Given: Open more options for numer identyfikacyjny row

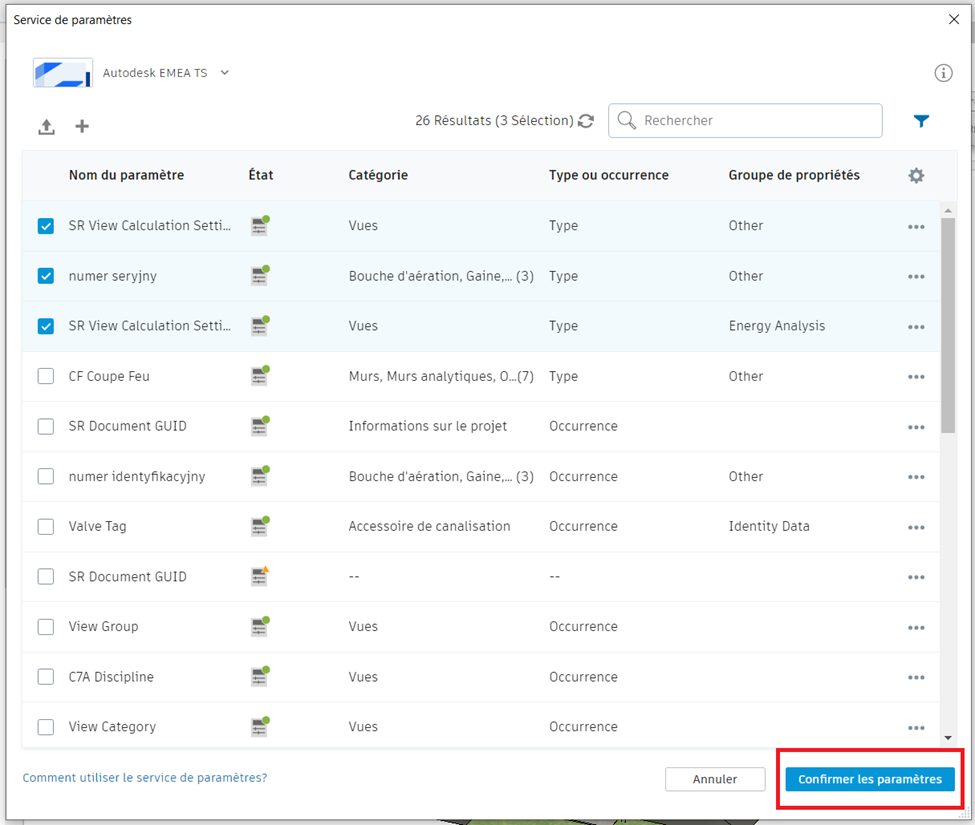Looking at the screenshot, I should coord(915,477).
